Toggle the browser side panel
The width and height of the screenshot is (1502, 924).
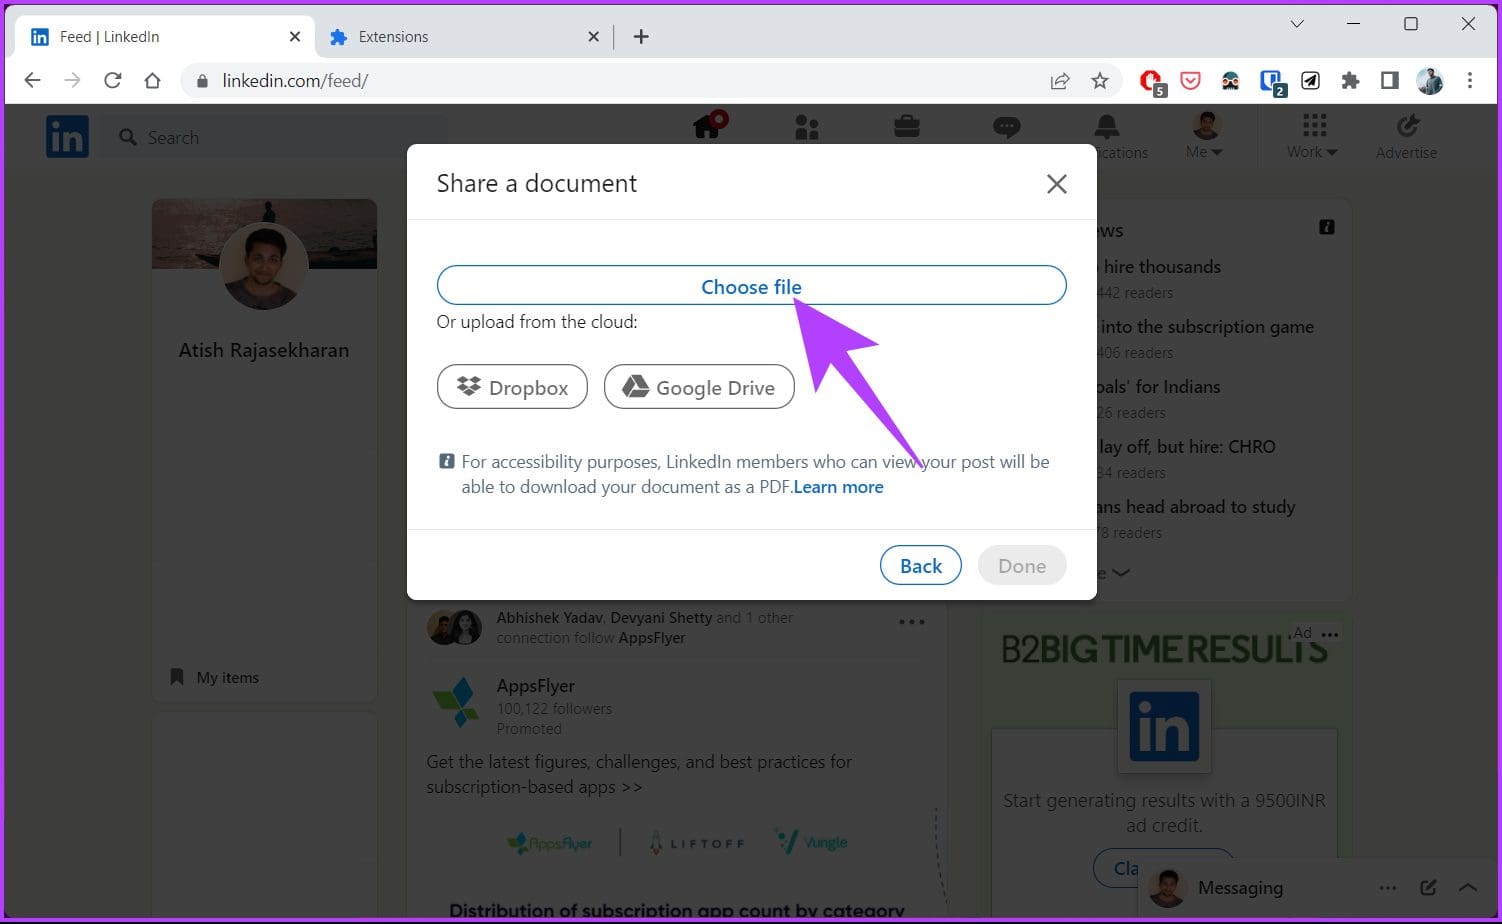point(1389,81)
